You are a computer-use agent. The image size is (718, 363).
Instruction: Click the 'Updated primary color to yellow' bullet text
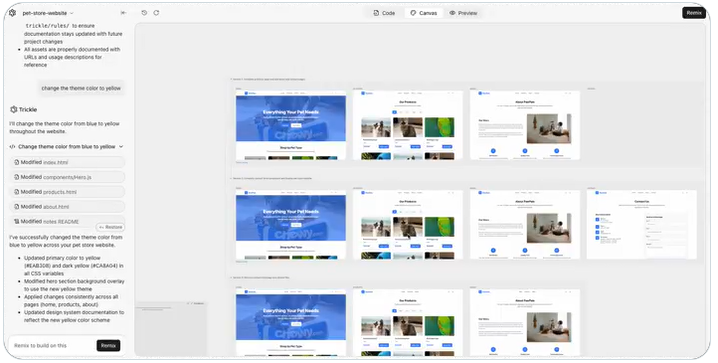[74, 265]
